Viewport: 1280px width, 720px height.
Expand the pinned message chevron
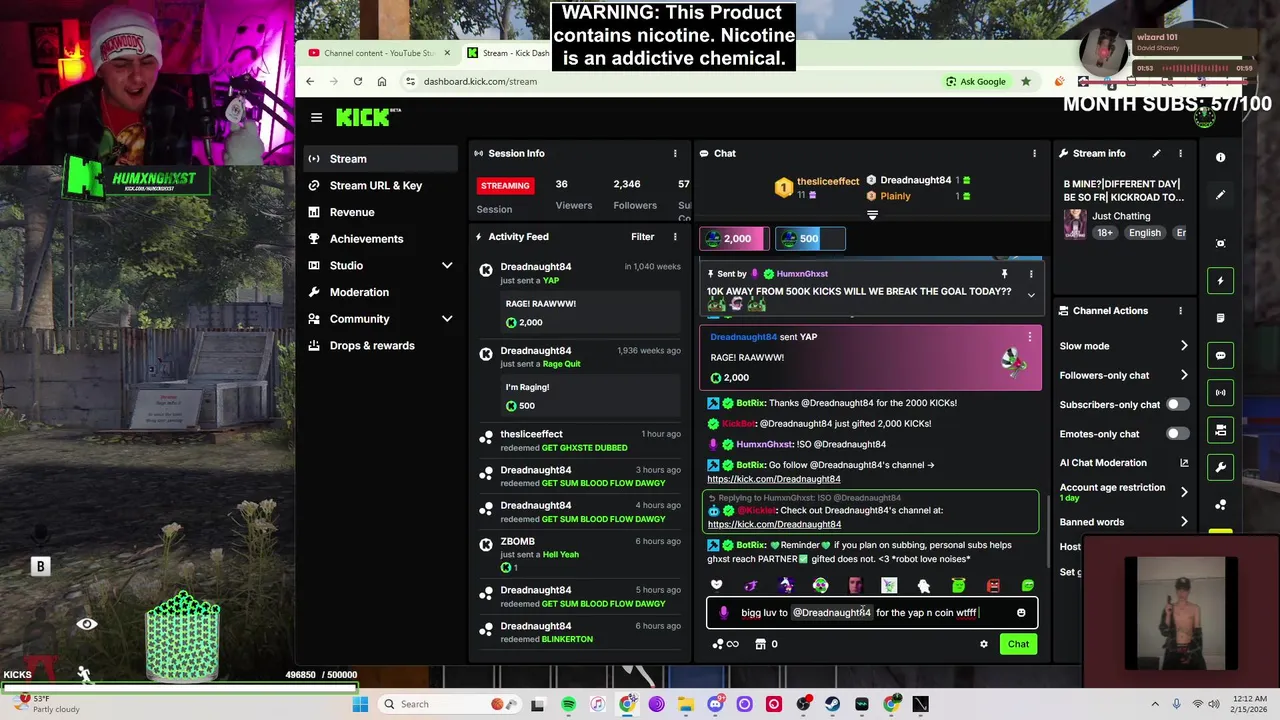tap(1031, 294)
